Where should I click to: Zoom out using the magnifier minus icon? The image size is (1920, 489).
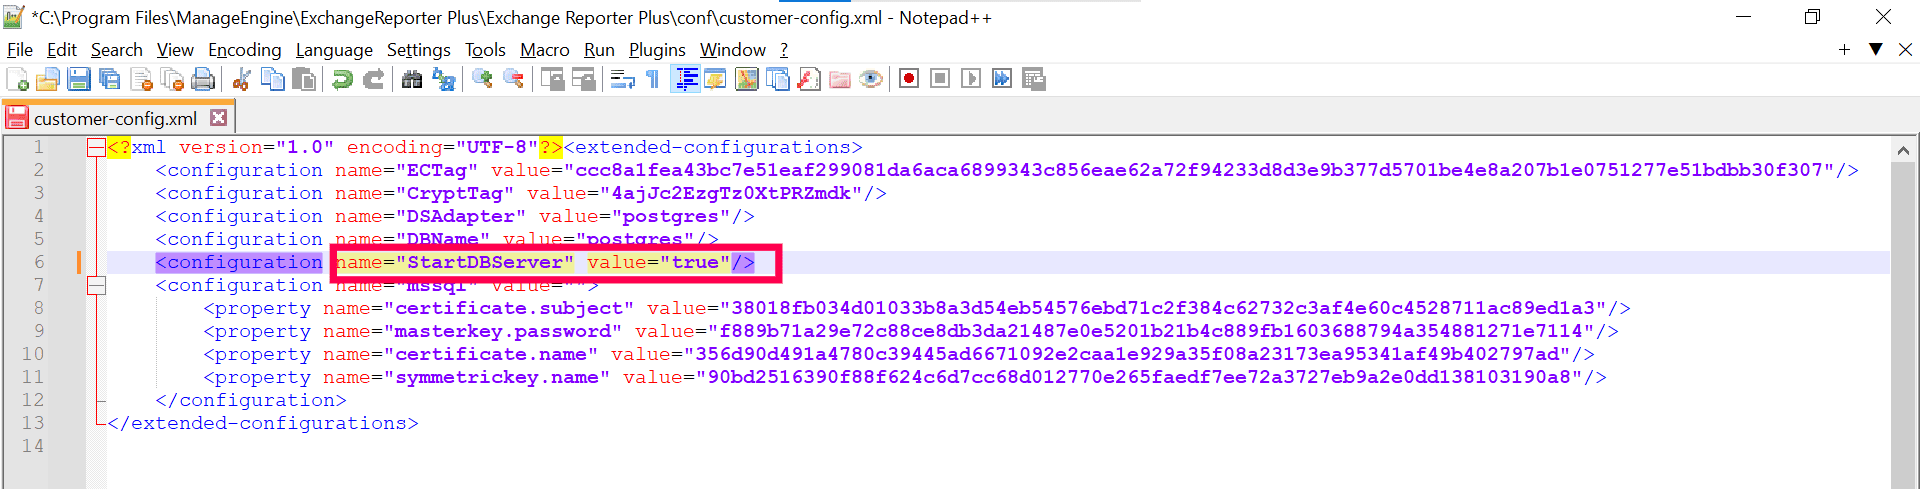click(x=513, y=79)
